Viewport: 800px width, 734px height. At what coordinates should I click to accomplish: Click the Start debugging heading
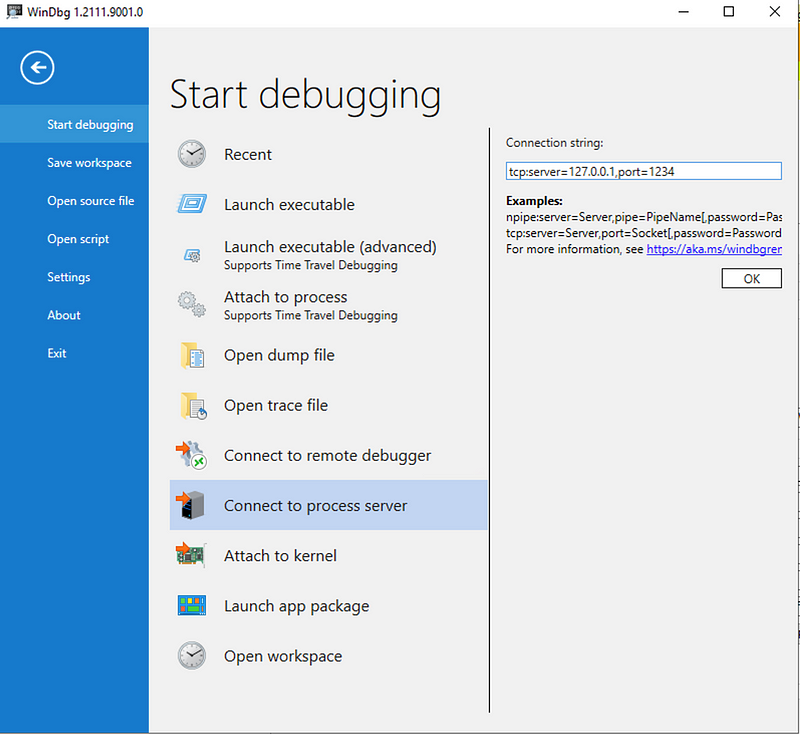305,95
